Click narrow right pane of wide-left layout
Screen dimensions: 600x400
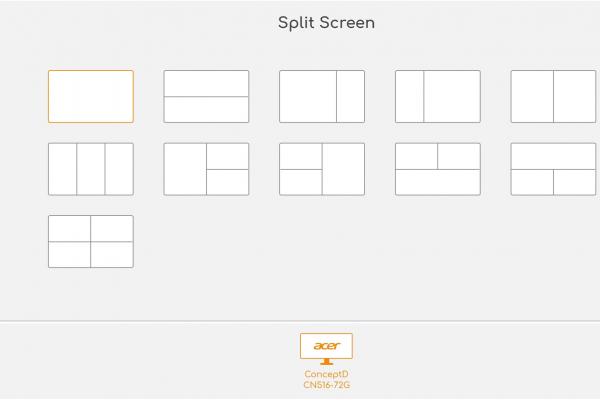tap(351, 96)
